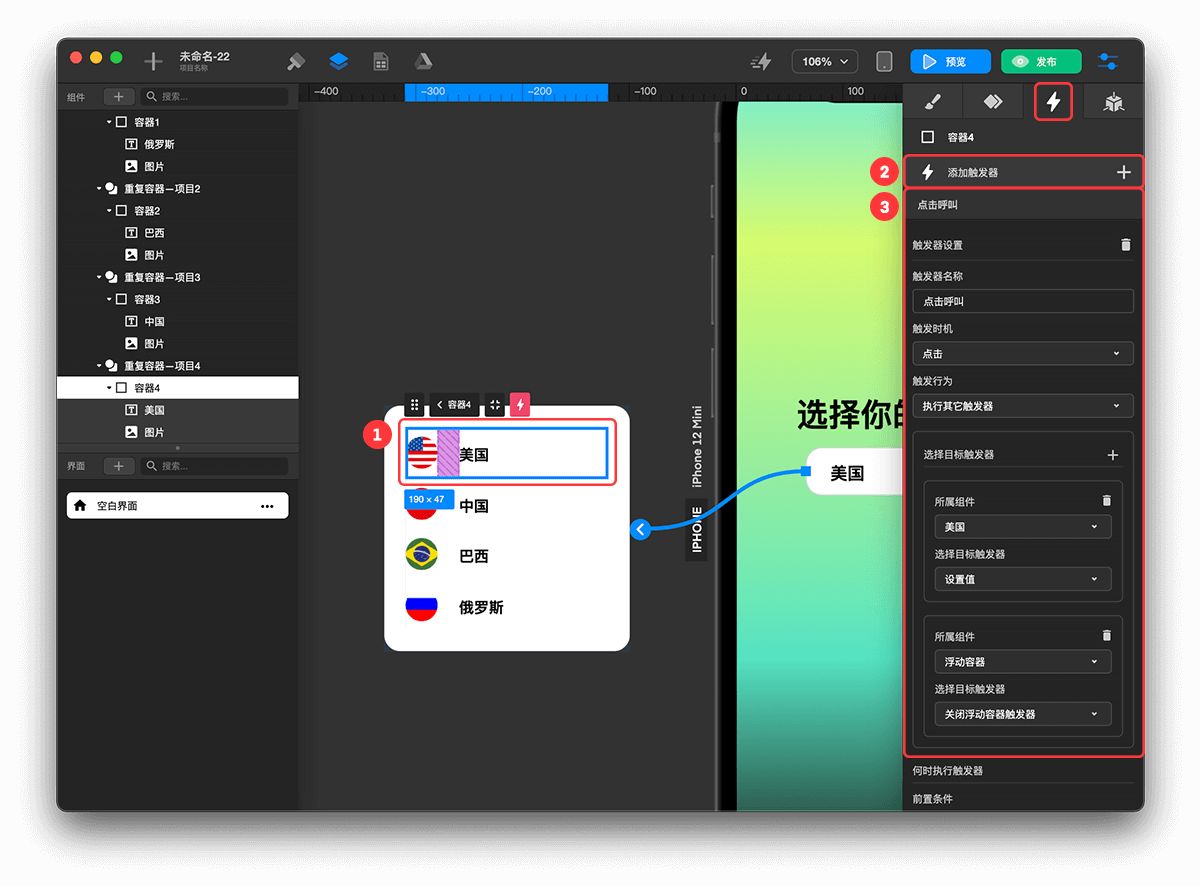Click the triangular drive-style icon in top toolbar
This screenshot has width=1200, height=886.
point(423,62)
